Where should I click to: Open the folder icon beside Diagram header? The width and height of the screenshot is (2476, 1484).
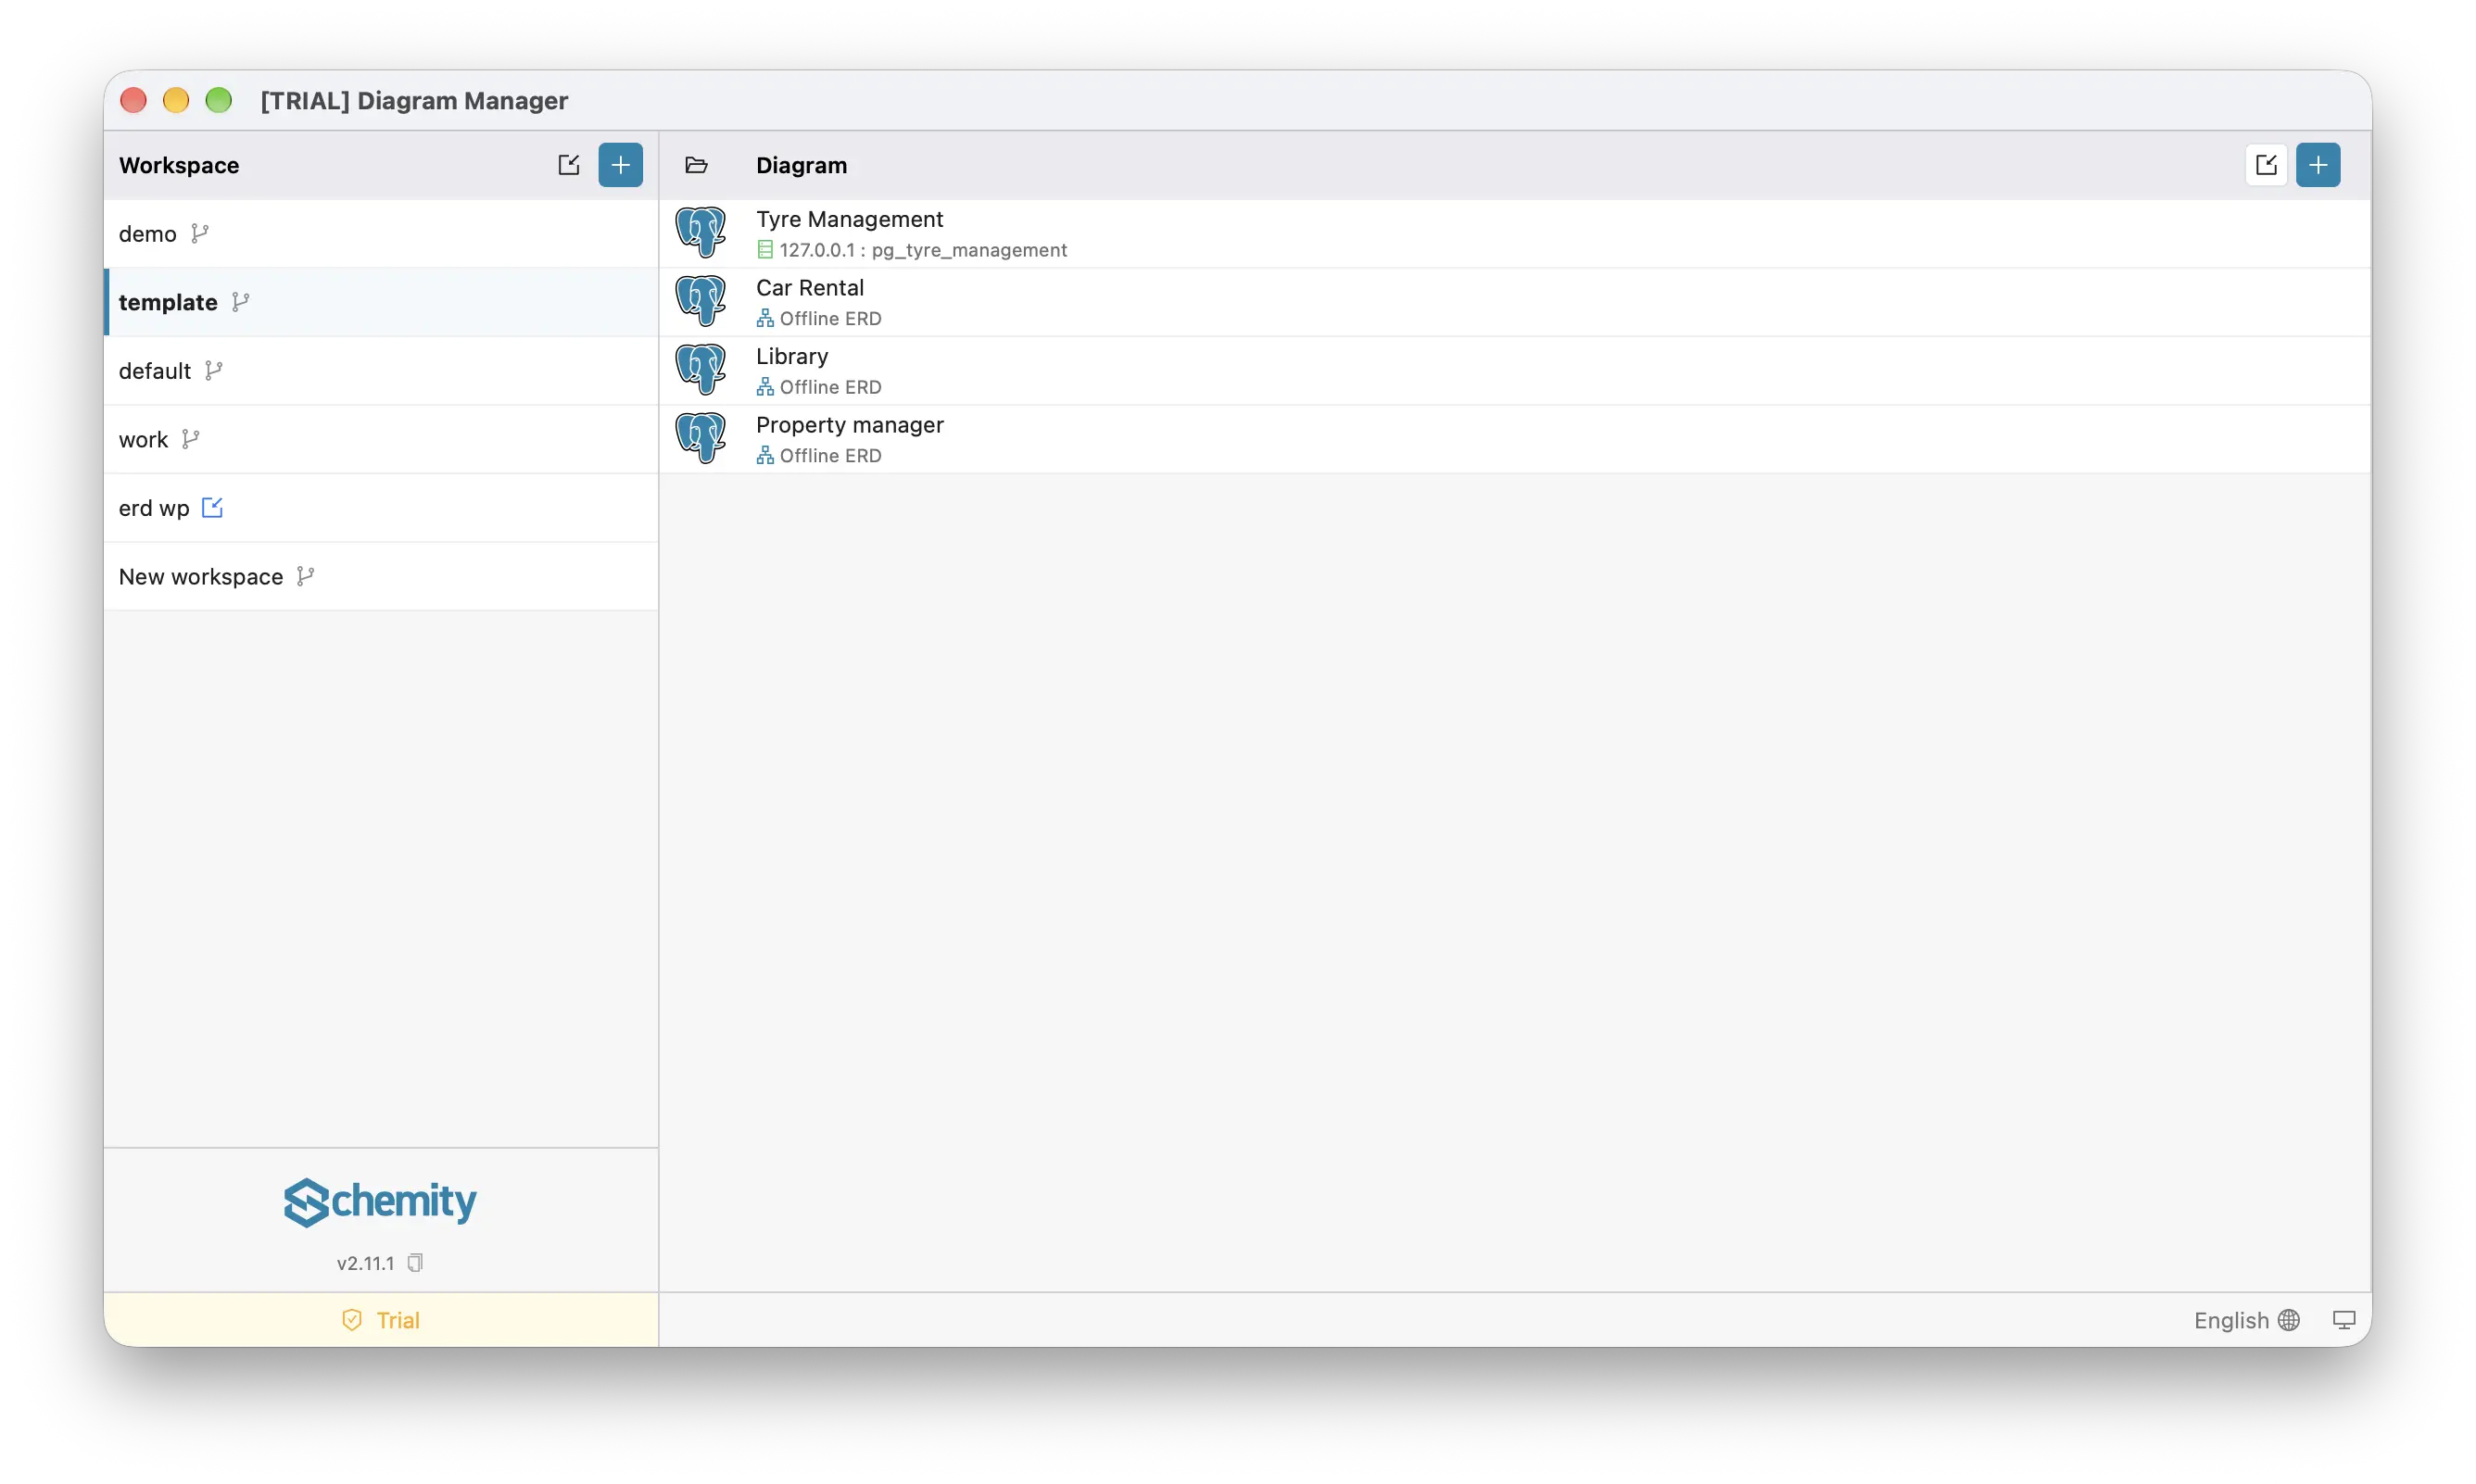coord(696,165)
